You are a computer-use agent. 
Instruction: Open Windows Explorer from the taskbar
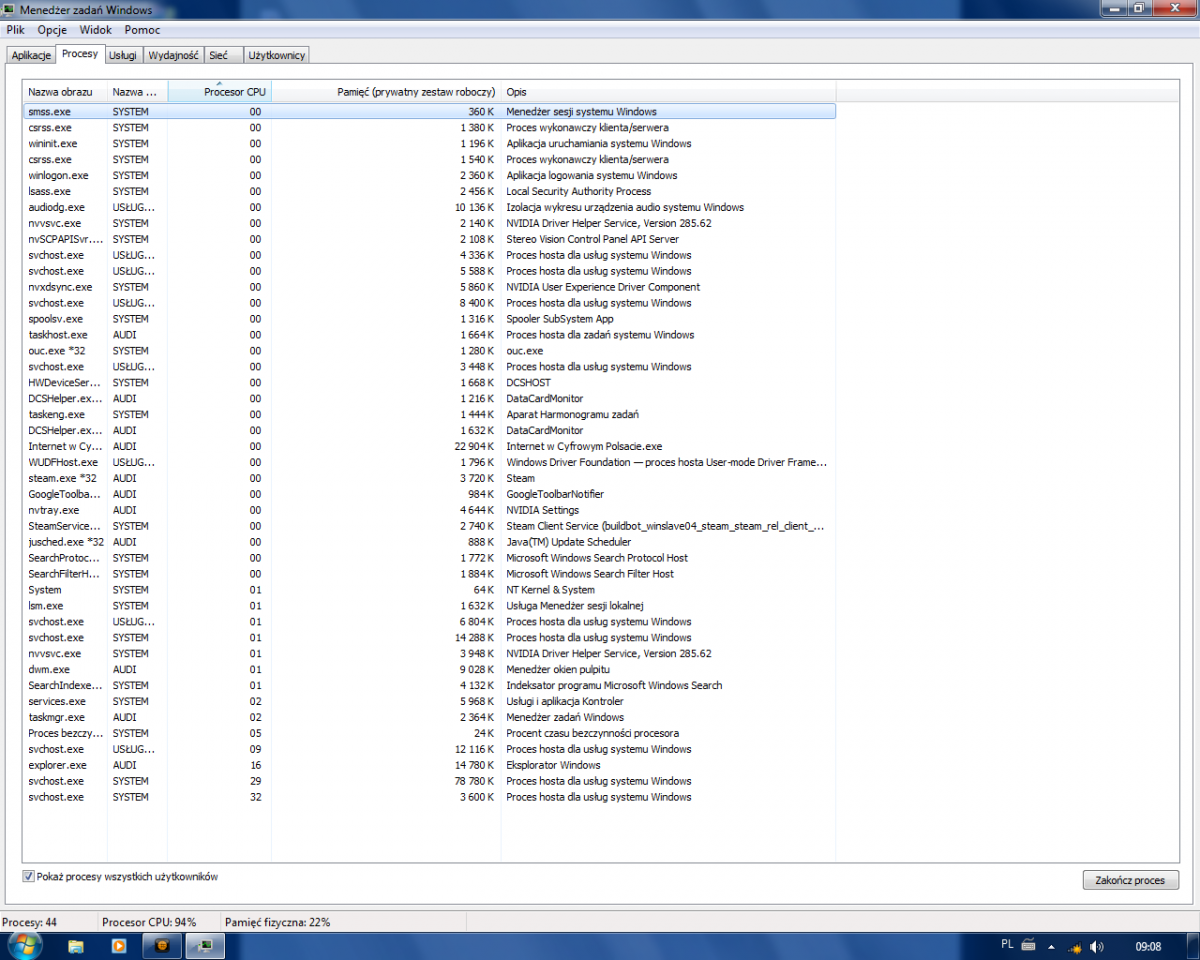[x=76, y=946]
